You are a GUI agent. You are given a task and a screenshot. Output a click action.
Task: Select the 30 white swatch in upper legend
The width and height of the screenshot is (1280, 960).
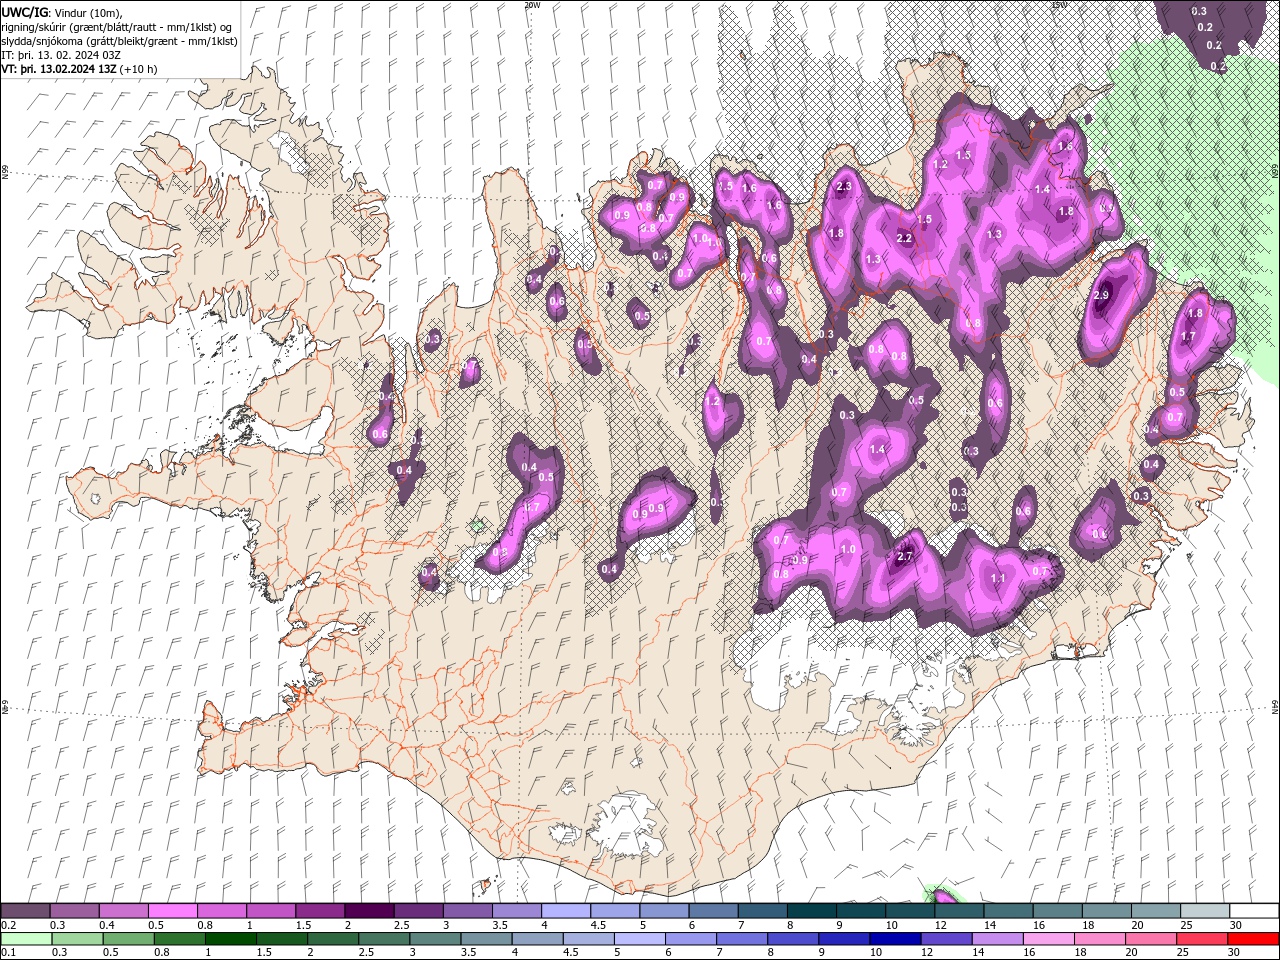coord(1254,911)
